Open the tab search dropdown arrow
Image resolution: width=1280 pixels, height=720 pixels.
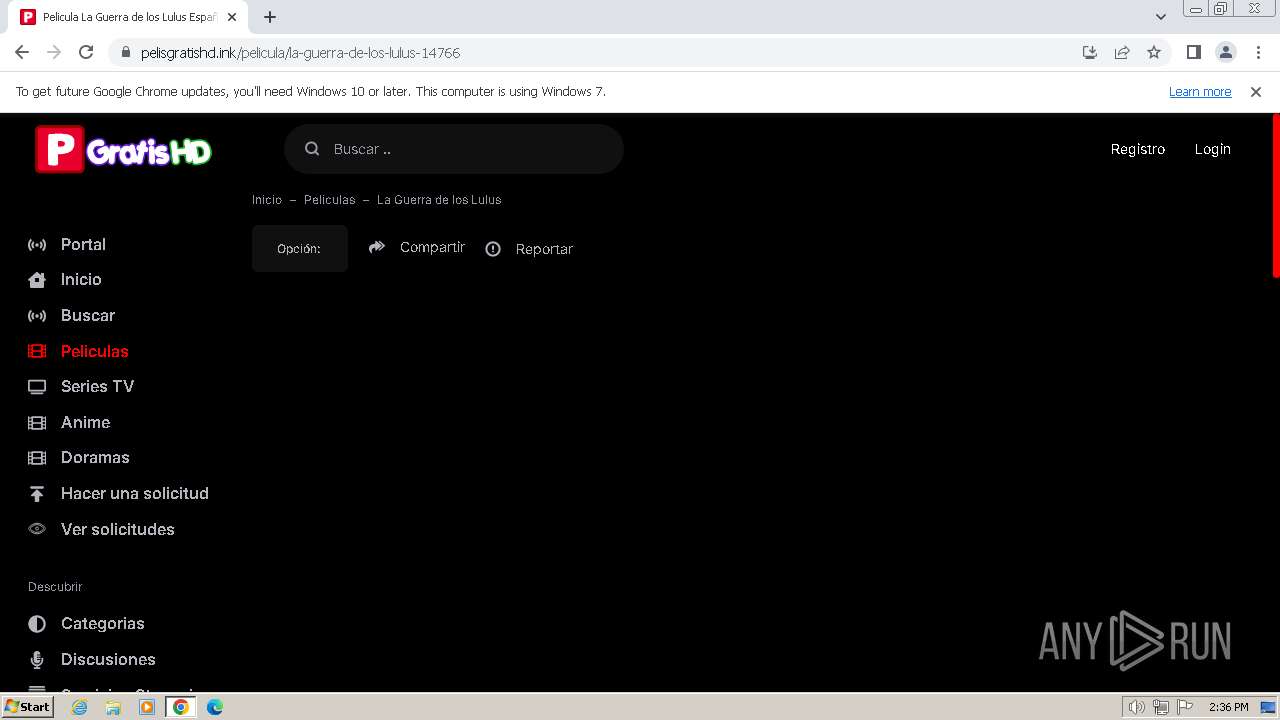(1161, 17)
